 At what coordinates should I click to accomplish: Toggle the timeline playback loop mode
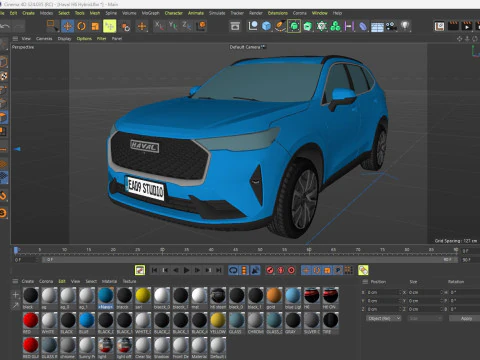pyautogui.click(x=233, y=270)
